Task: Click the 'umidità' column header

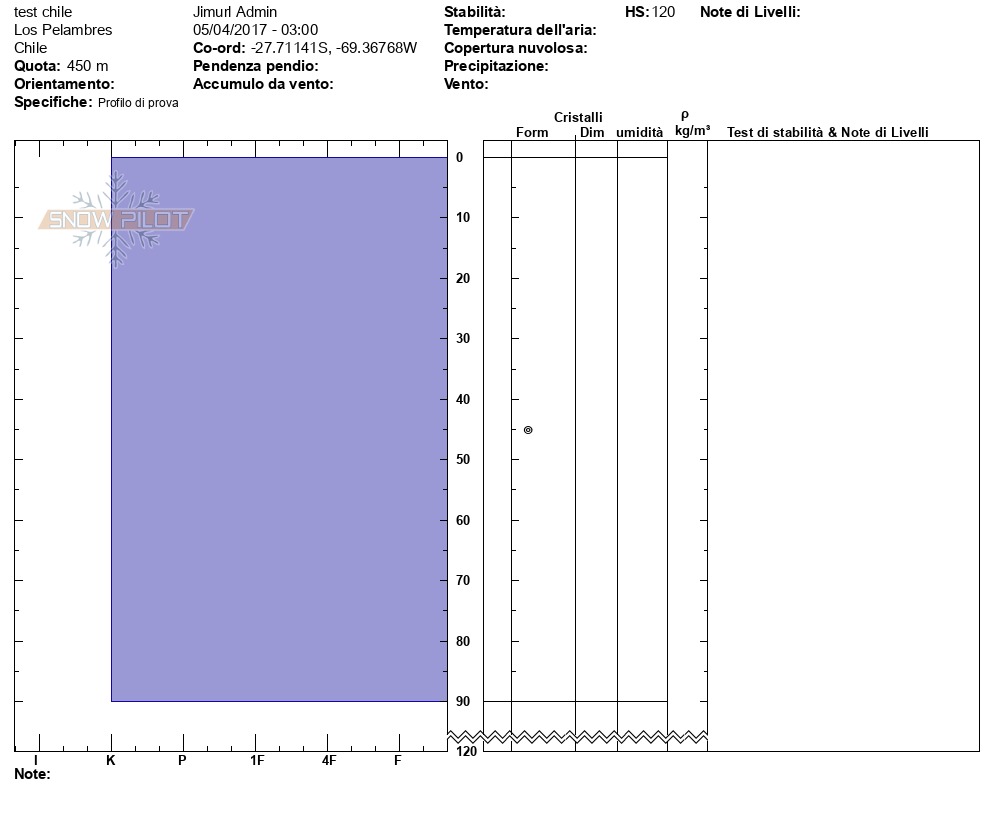Action: click(639, 133)
